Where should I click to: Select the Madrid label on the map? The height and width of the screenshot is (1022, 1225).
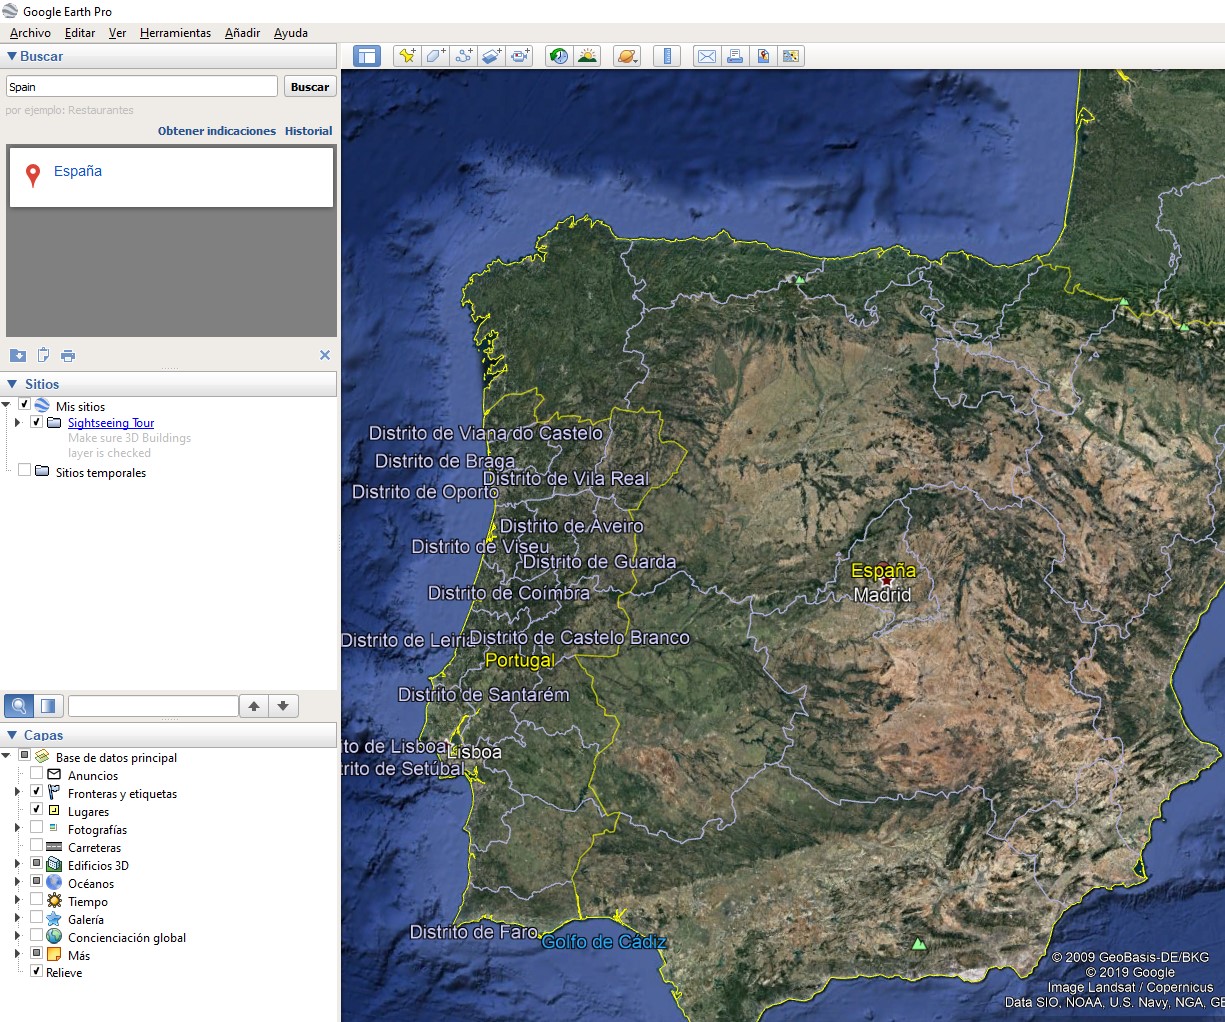click(x=882, y=595)
